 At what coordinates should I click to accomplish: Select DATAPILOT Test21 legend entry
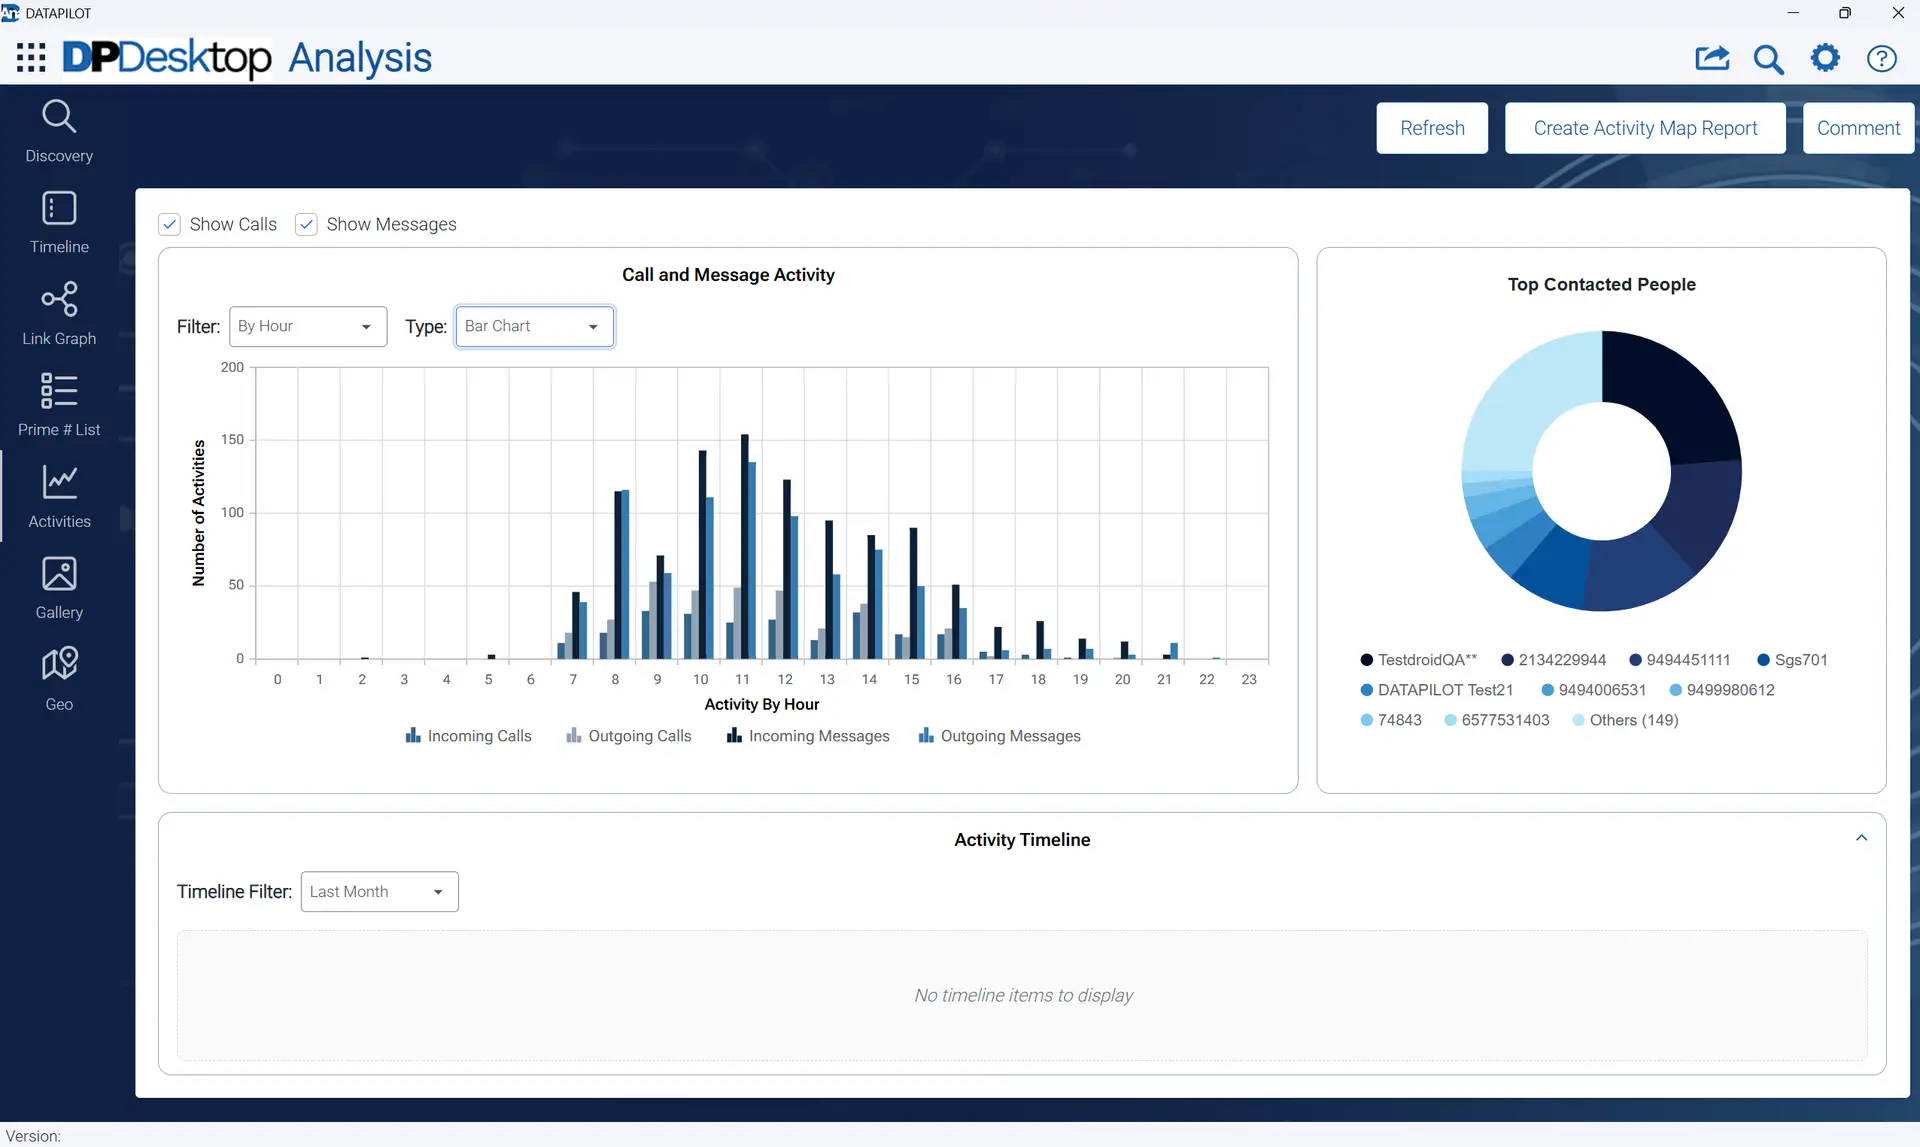(x=1437, y=690)
